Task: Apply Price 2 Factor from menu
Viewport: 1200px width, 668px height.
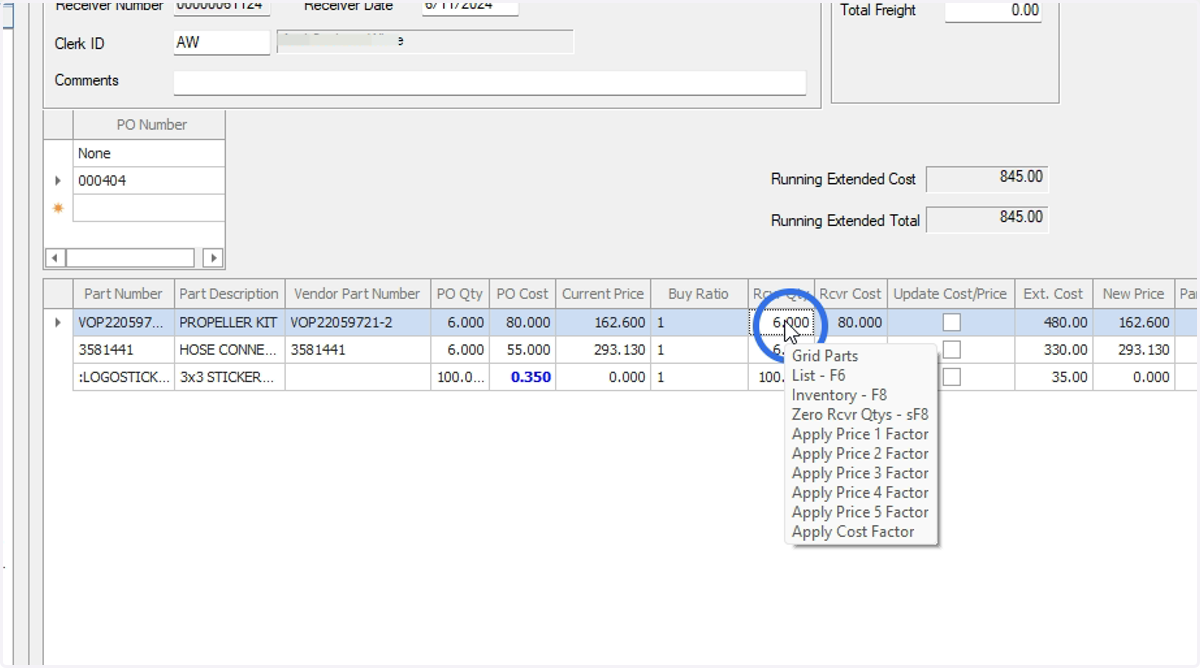Action: 862,453
